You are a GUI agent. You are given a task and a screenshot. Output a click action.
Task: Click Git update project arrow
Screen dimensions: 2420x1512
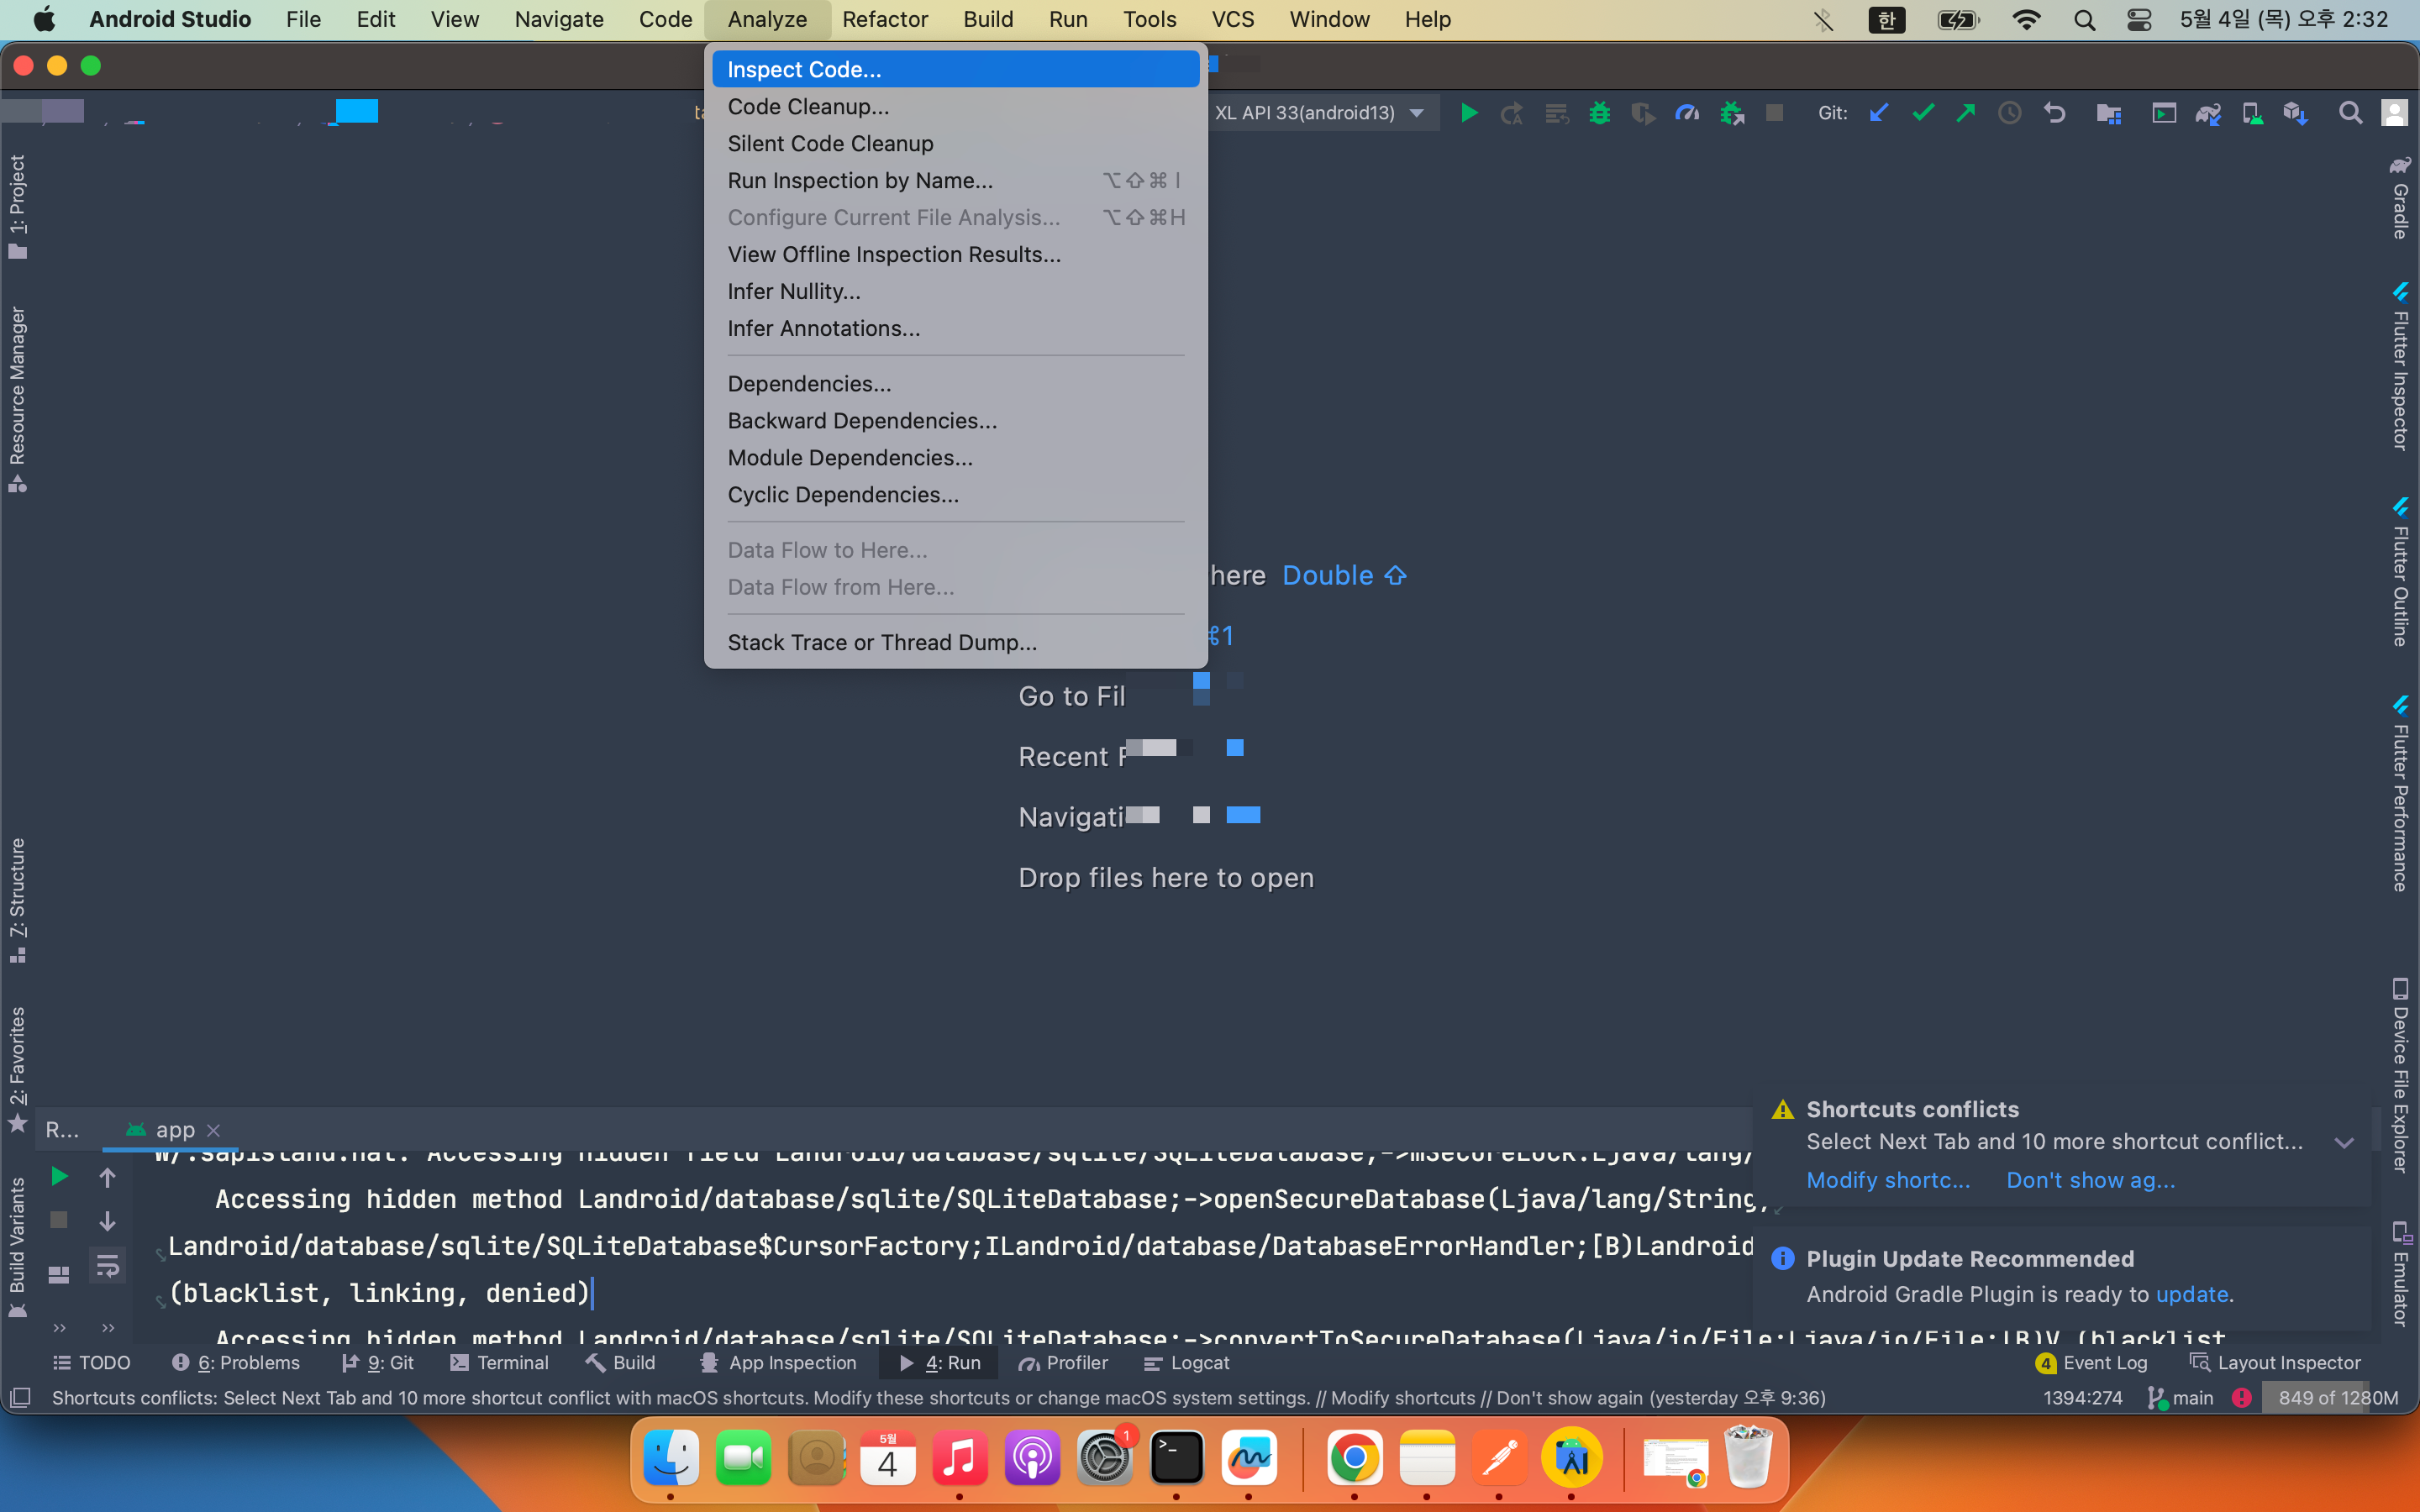click(x=1879, y=113)
